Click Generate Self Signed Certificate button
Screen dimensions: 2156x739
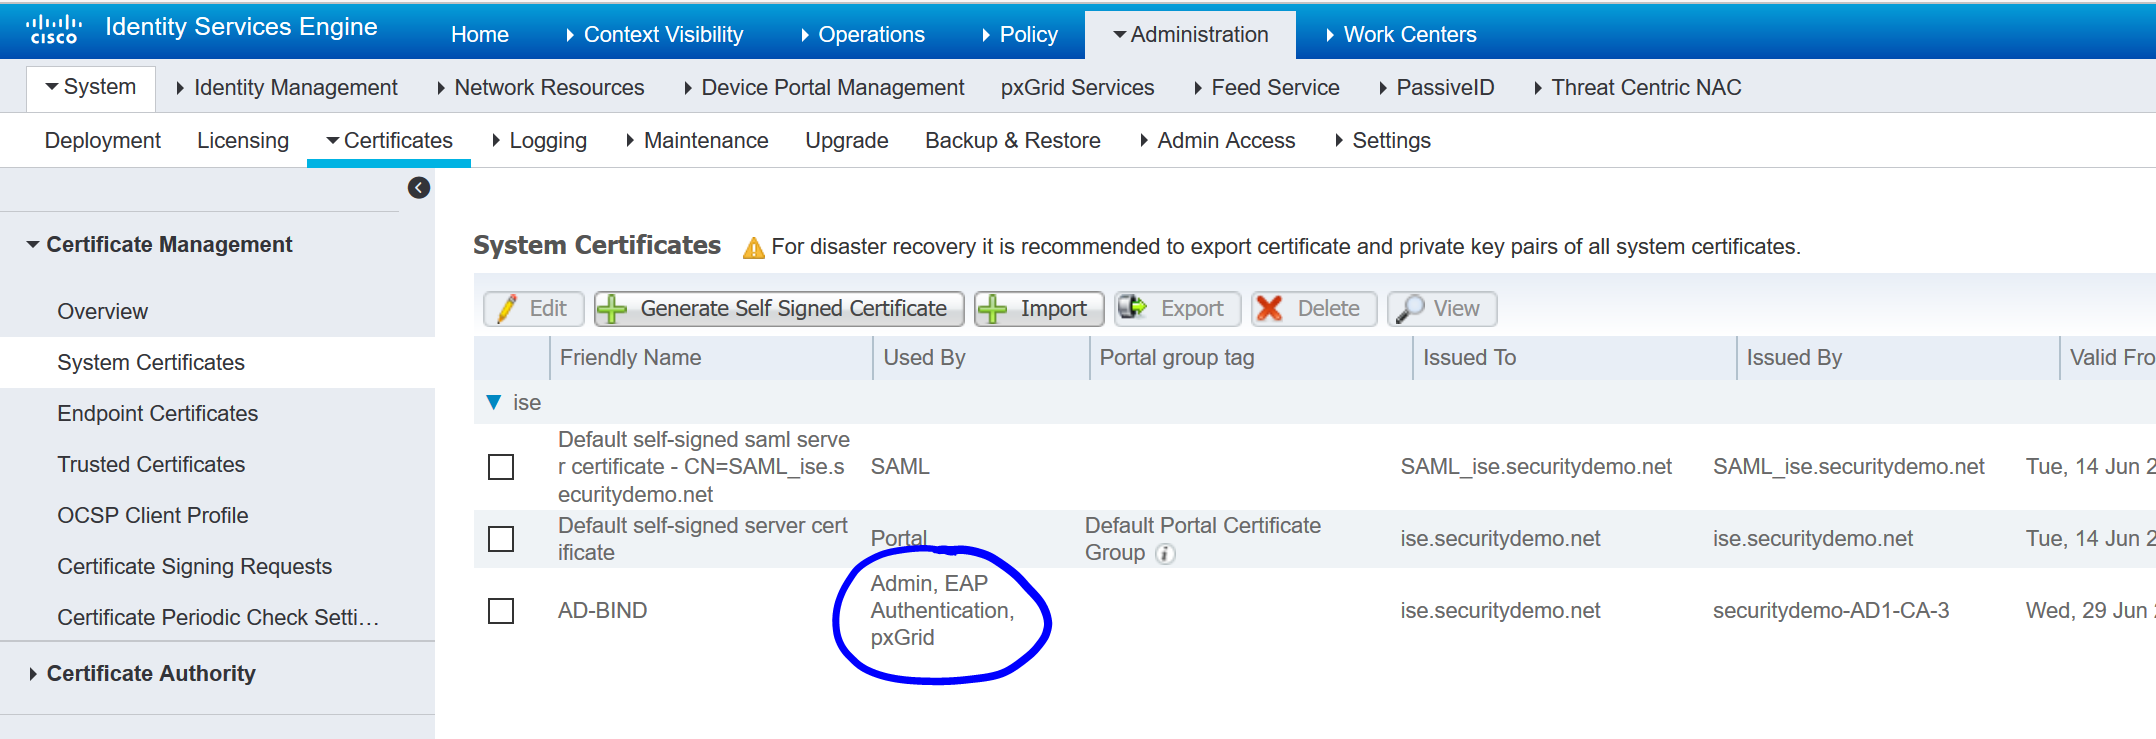pyautogui.click(x=779, y=309)
